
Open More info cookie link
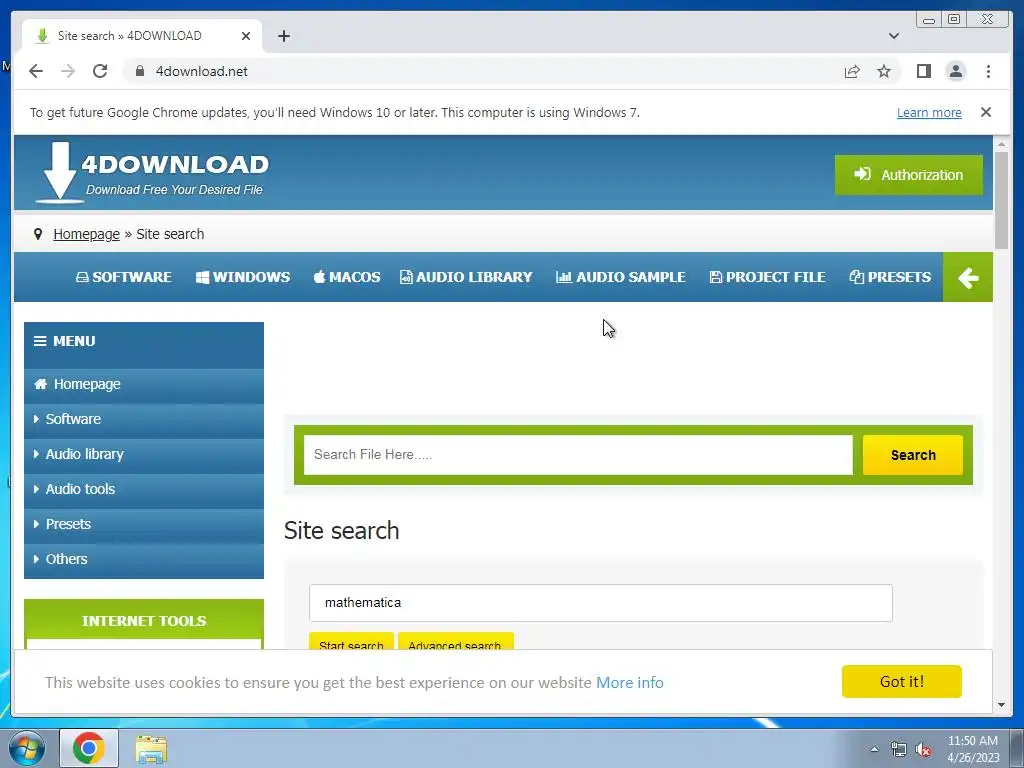pyautogui.click(x=630, y=682)
